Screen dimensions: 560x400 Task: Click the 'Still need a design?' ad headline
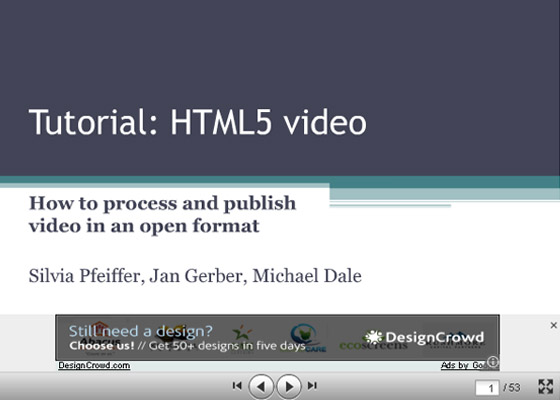pos(141,331)
